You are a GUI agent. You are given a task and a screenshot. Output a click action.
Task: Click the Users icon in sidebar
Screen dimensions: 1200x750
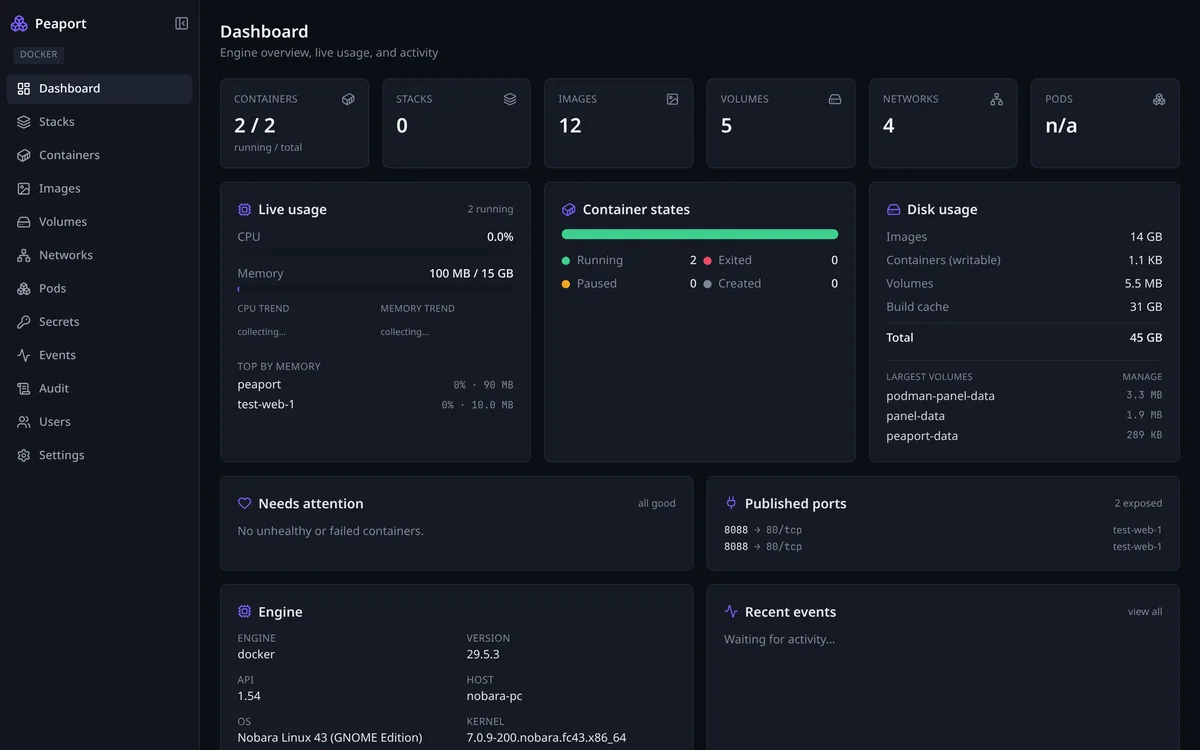(24, 422)
